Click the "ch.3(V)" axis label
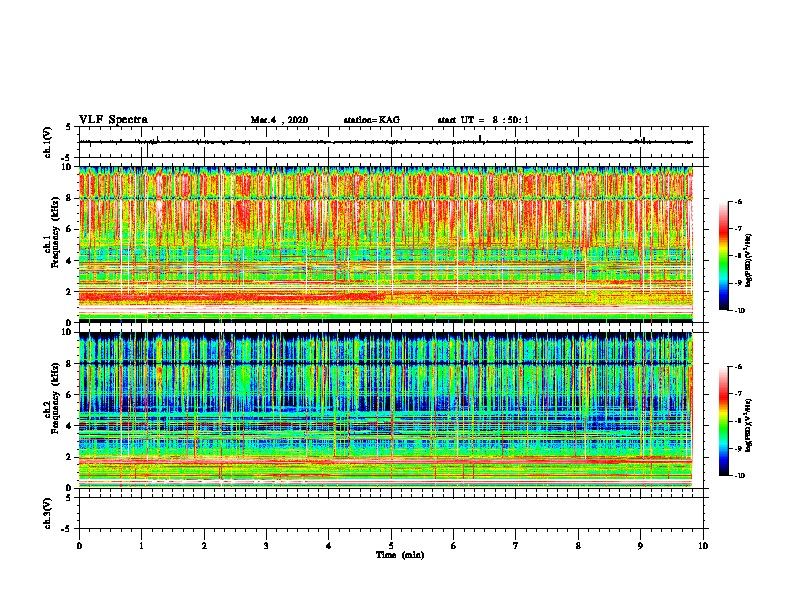 [x=48, y=513]
